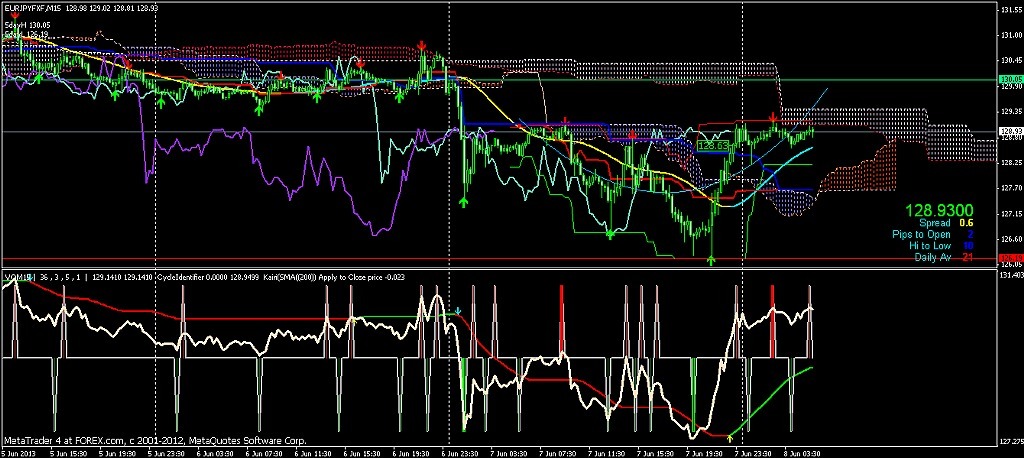Select the green buy arrow touching the red support line
This screenshot has width=1024, height=458.
[711, 260]
